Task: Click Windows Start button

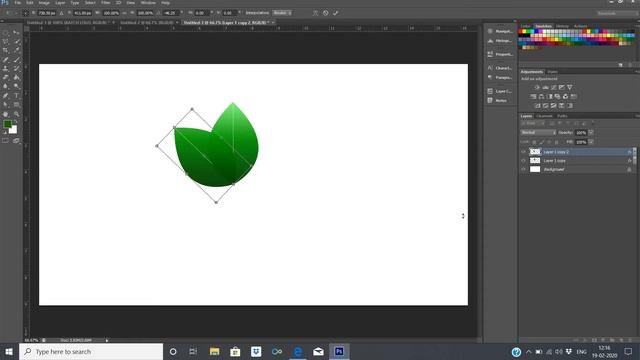Action: [x=9, y=352]
